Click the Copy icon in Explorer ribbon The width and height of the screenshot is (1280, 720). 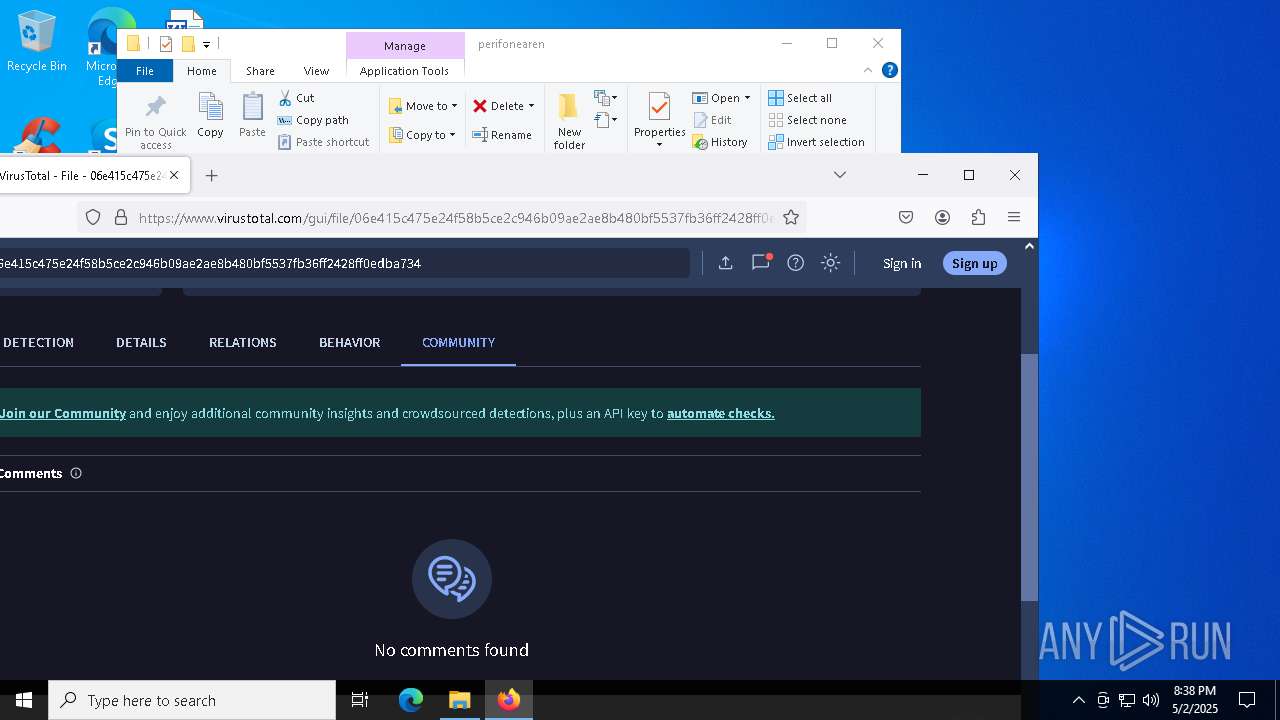click(x=210, y=115)
